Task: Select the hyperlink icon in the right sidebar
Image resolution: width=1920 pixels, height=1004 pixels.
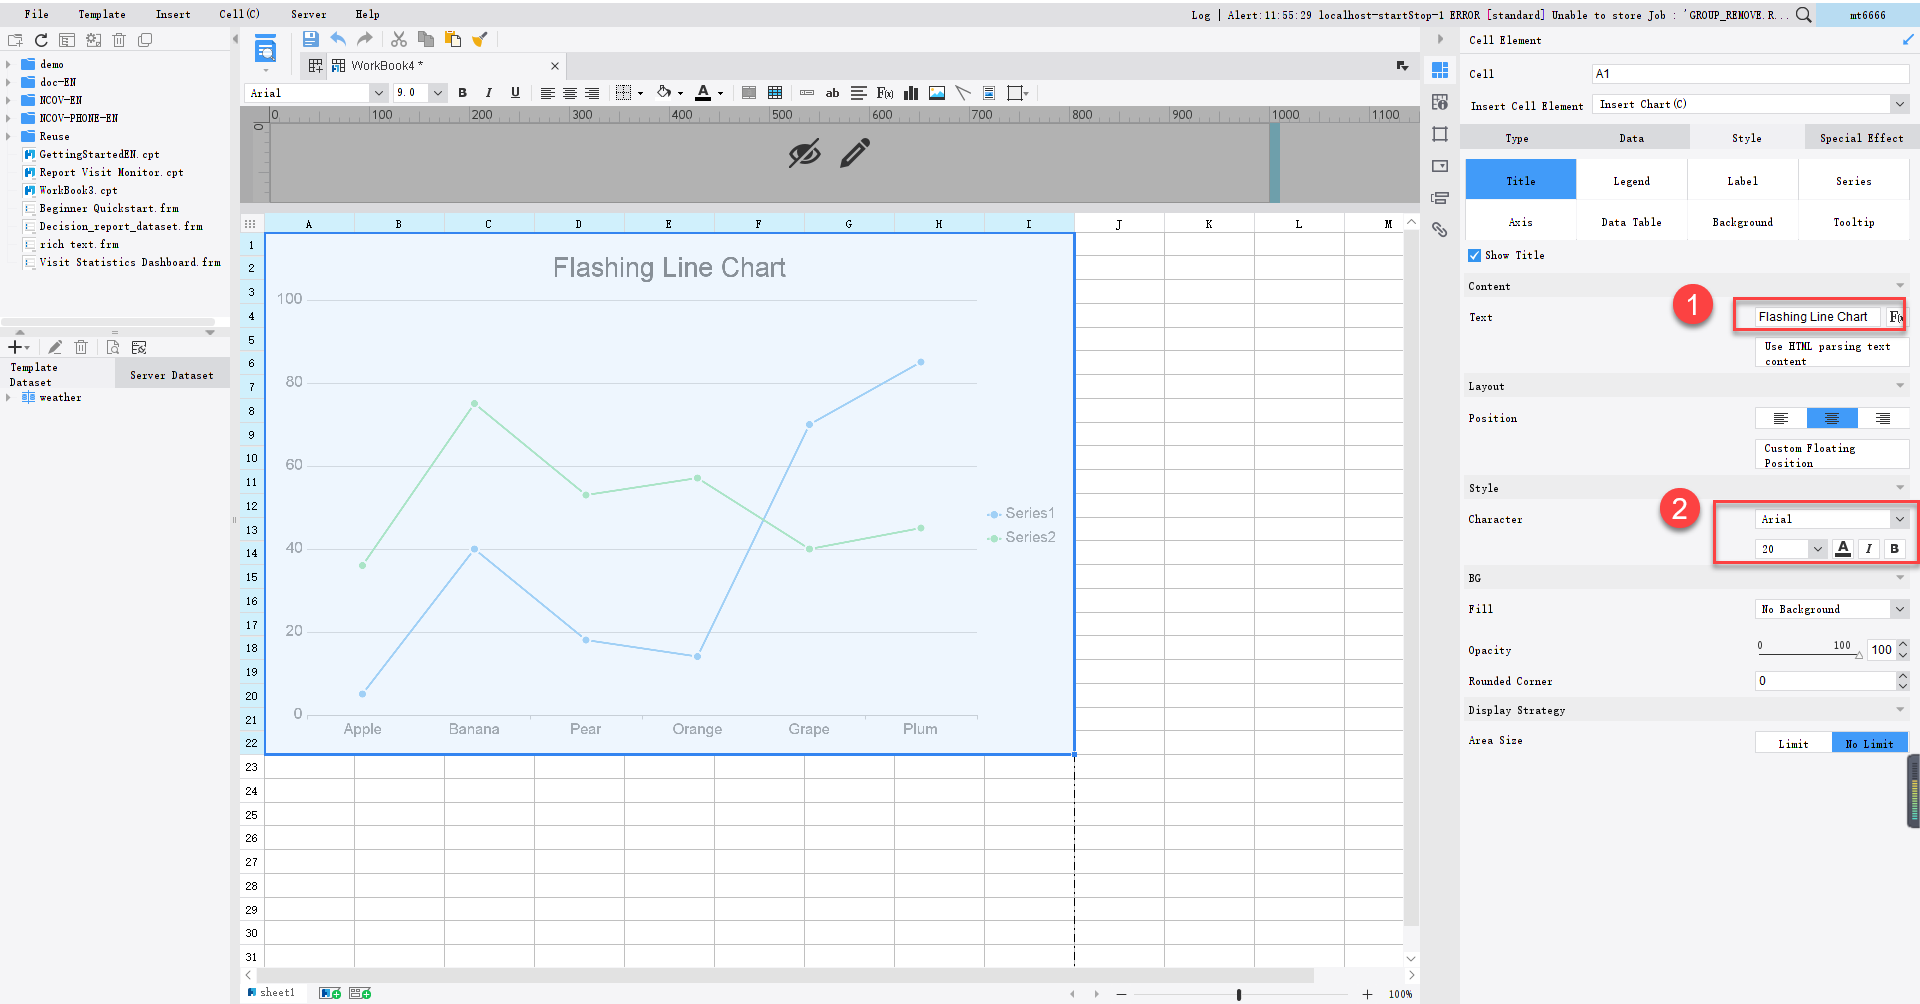Action: pos(1440,230)
